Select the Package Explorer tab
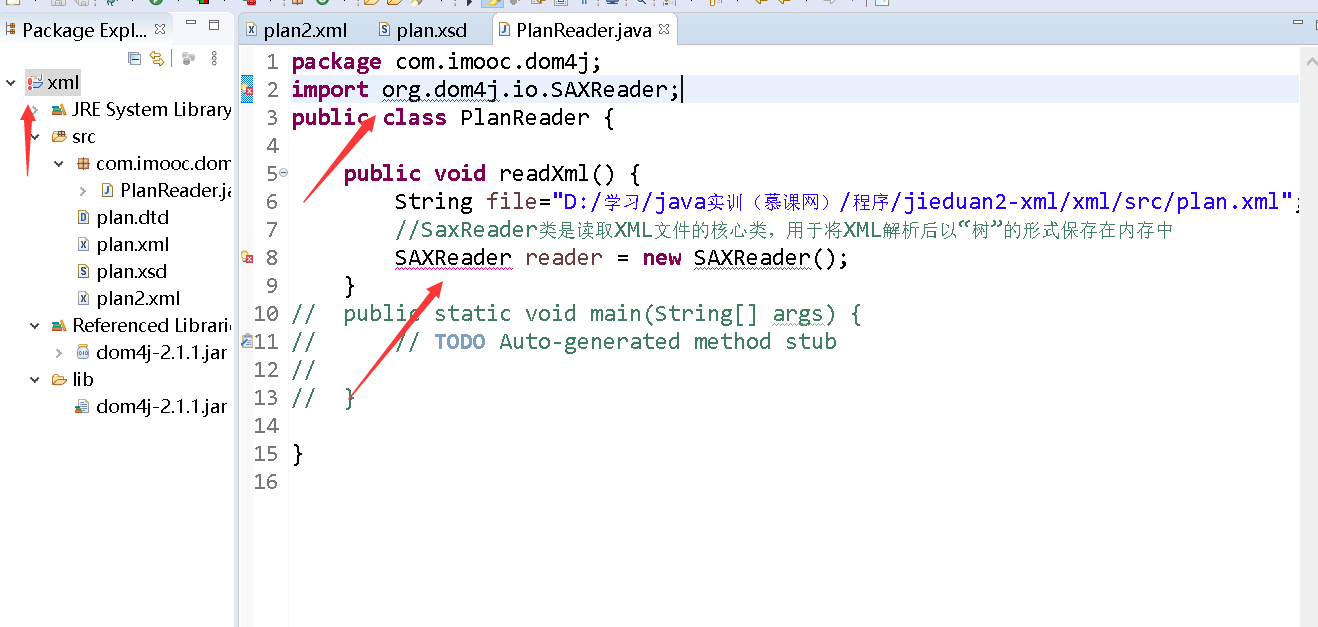 pyautogui.click(x=85, y=30)
